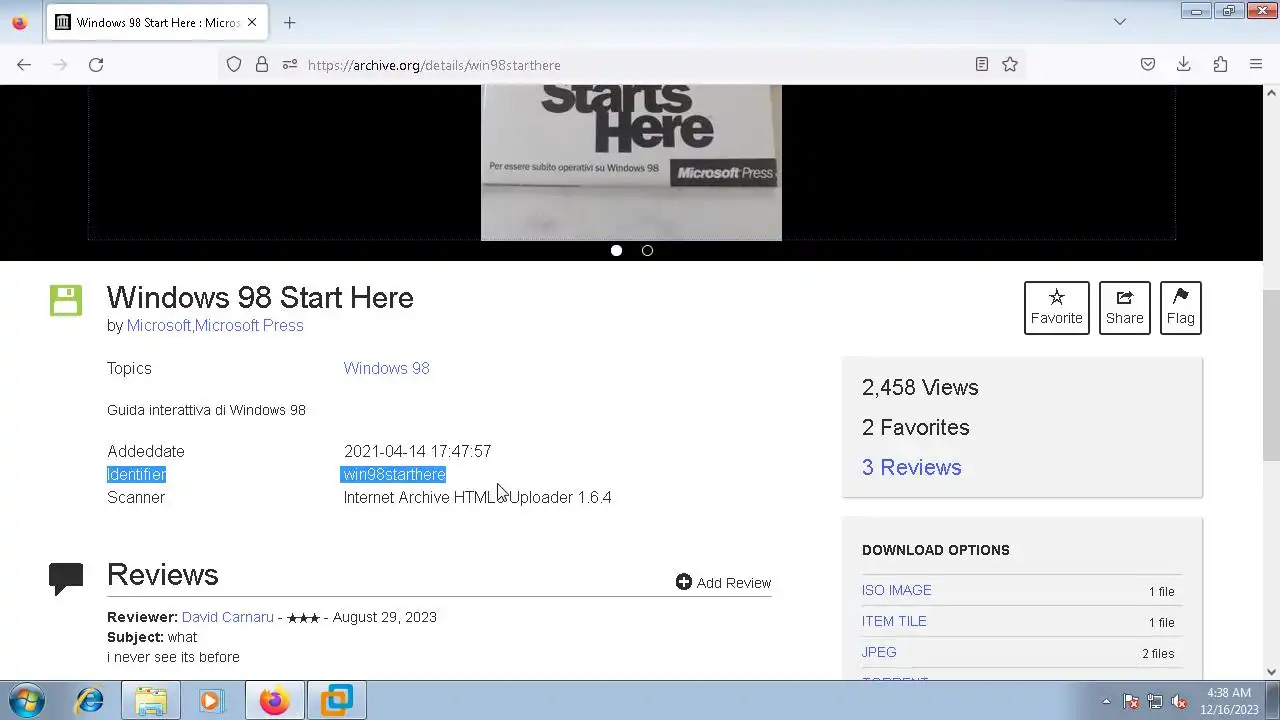Image resolution: width=1280 pixels, height=720 pixels.
Task: Open site permissions icon in address bar
Action: tap(290, 64)
